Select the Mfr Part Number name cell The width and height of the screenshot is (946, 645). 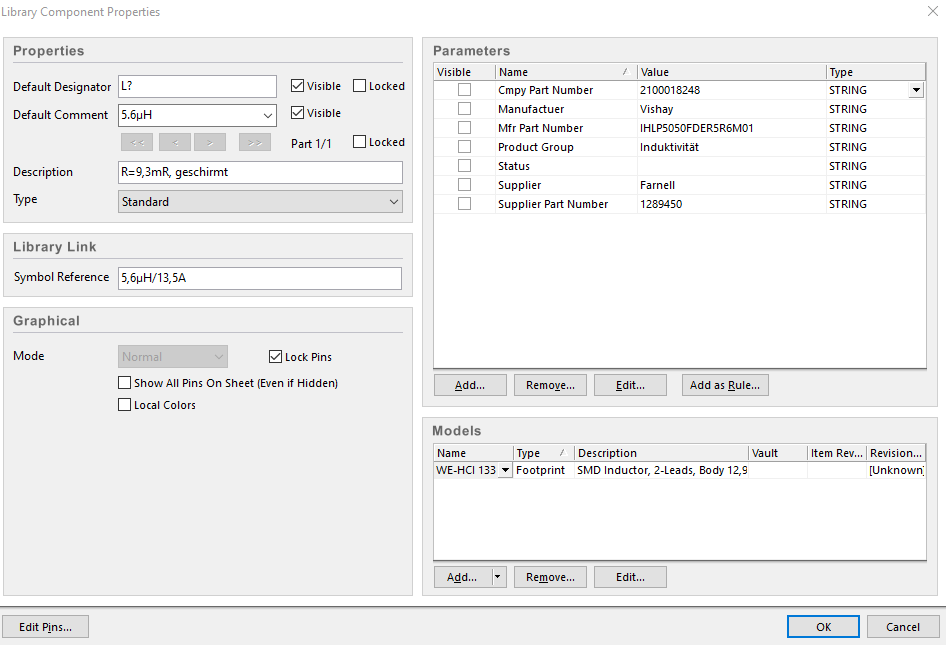566,128
